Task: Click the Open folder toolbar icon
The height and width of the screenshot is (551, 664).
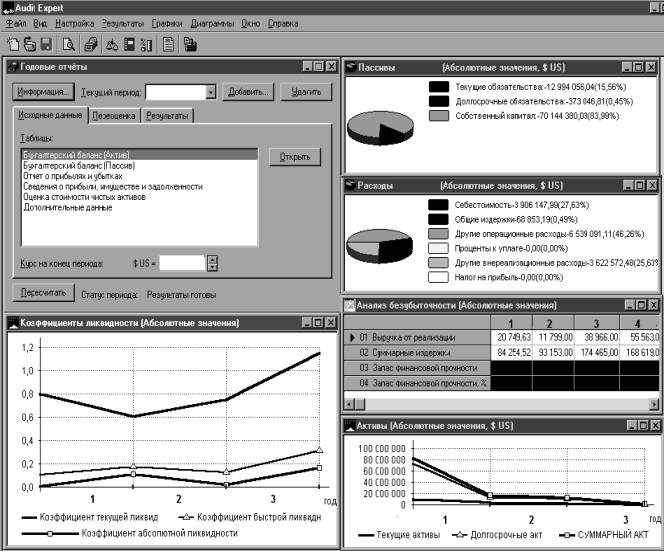Action: 29,43
